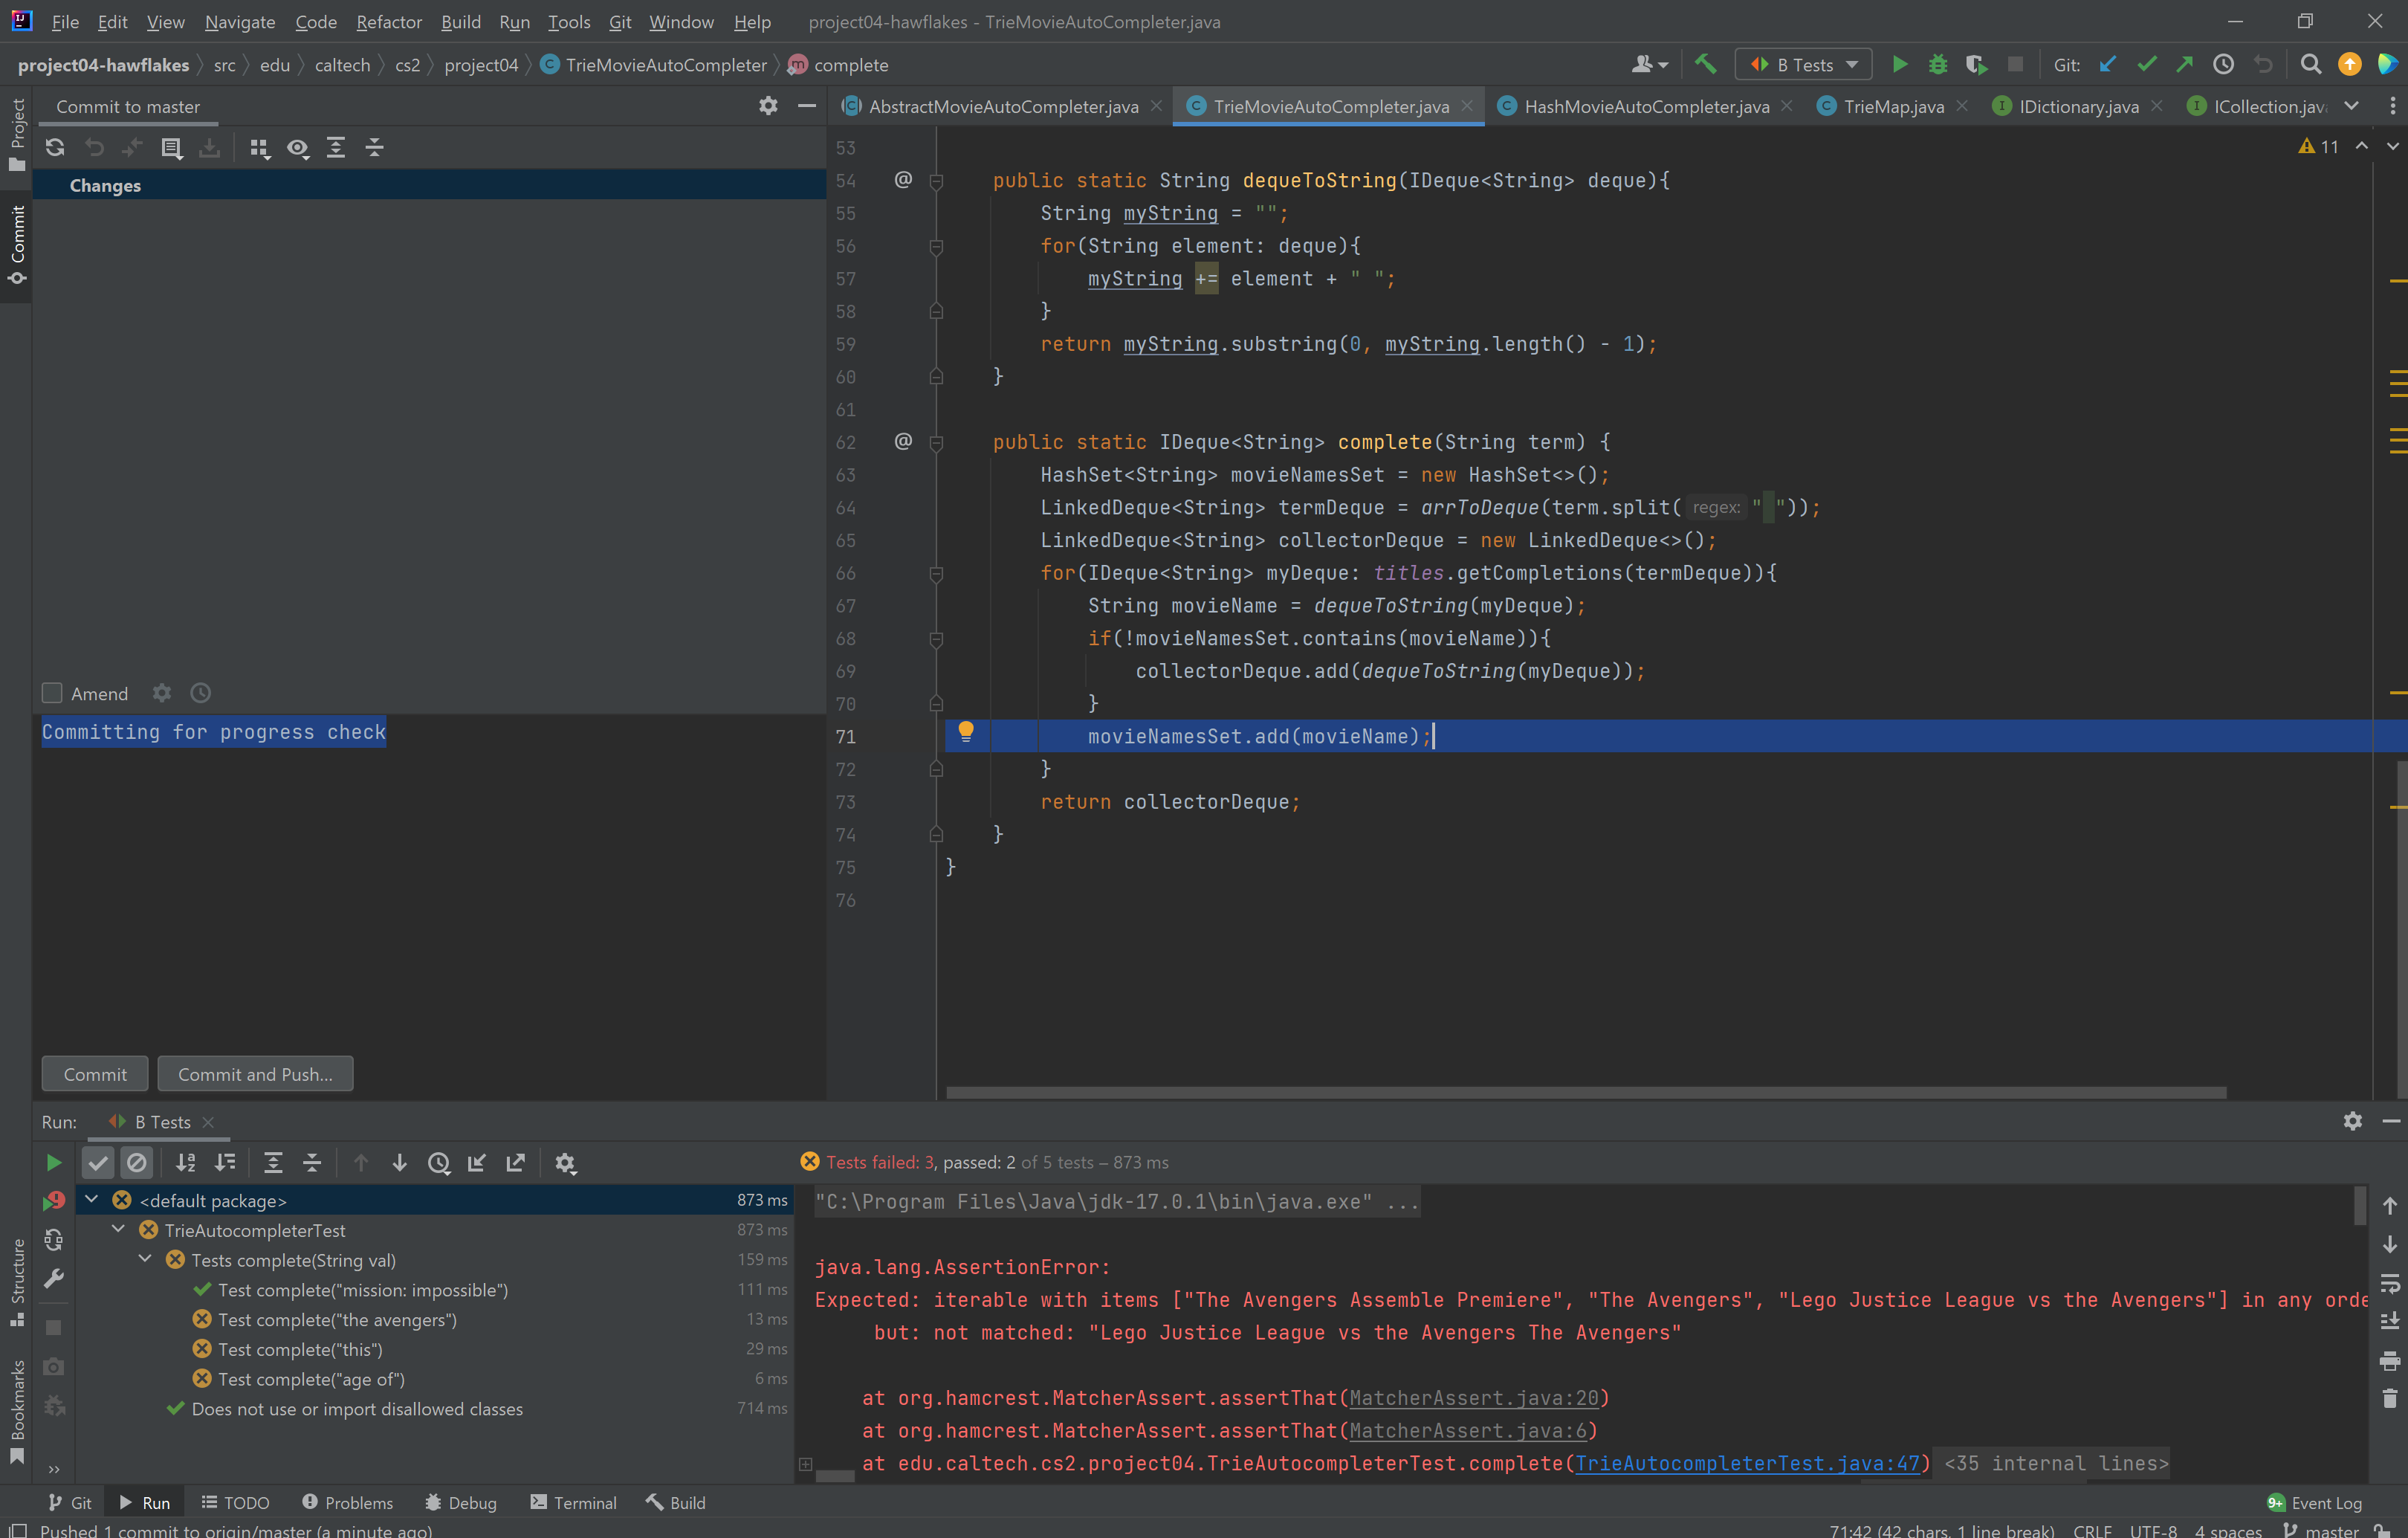
Task: Open the Refactor menu
Action: click(389, 21)
